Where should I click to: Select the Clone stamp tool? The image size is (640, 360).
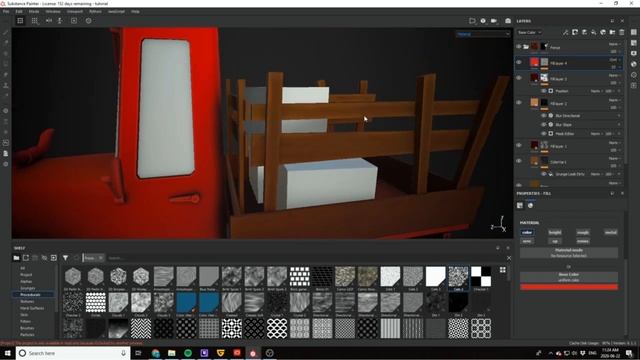pos(6,85)
